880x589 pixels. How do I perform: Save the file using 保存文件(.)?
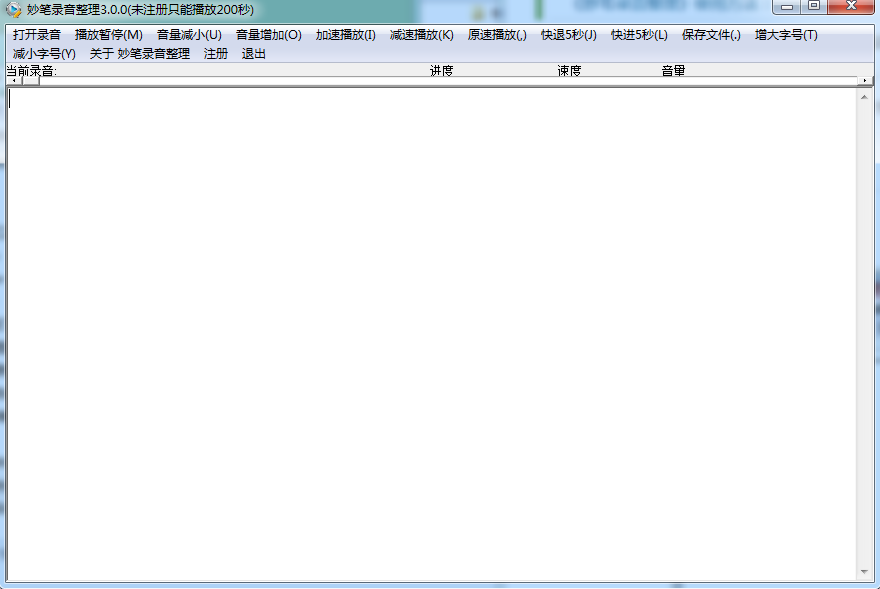[x=711, y=35]
